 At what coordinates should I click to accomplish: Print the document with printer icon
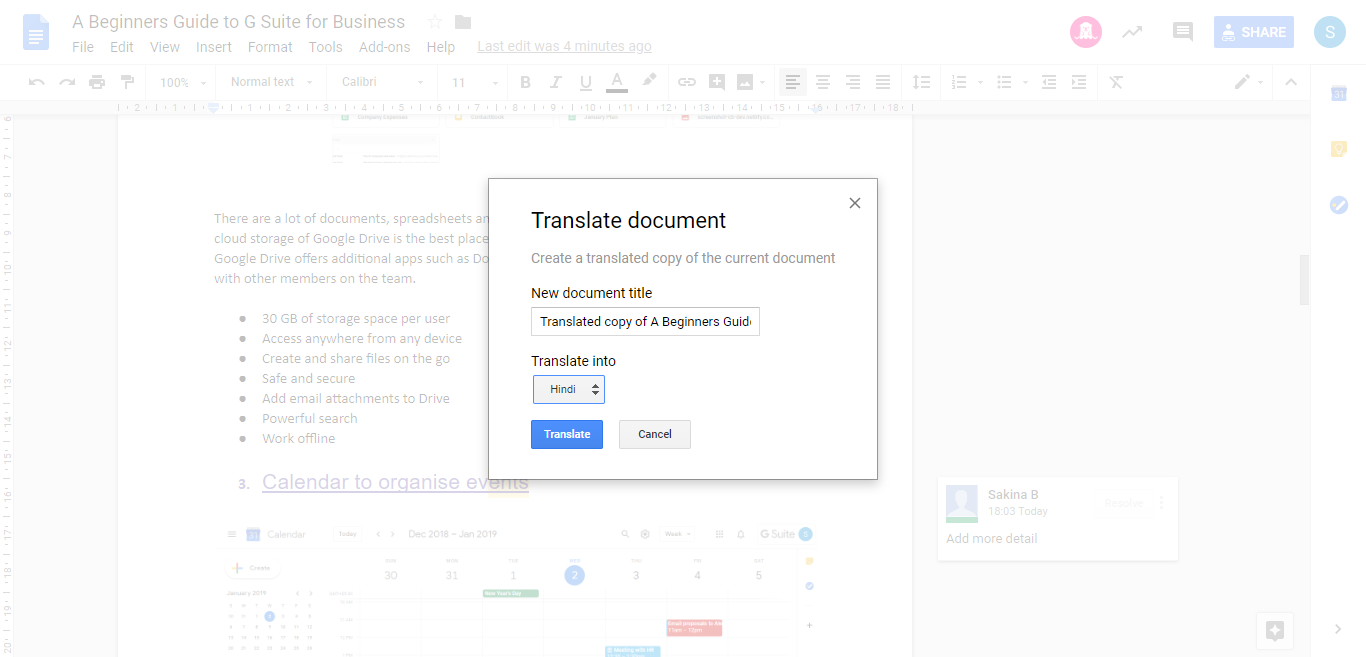coord(97,82)
